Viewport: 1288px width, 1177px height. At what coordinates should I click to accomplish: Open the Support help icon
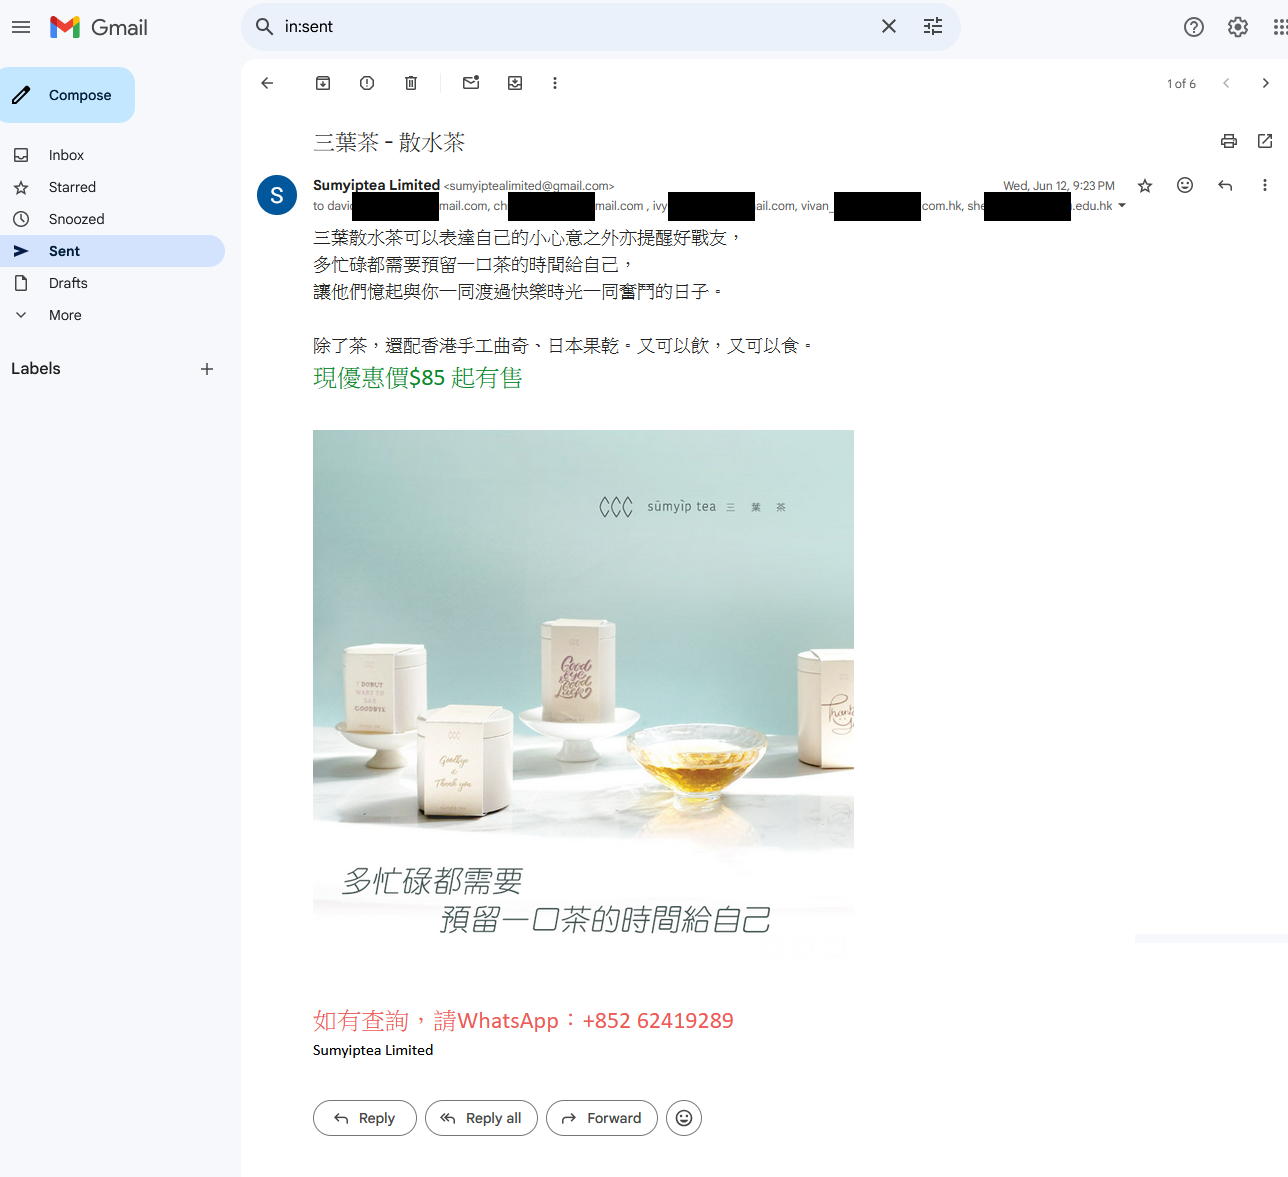pyautogui.click(x=1194, y=27)
